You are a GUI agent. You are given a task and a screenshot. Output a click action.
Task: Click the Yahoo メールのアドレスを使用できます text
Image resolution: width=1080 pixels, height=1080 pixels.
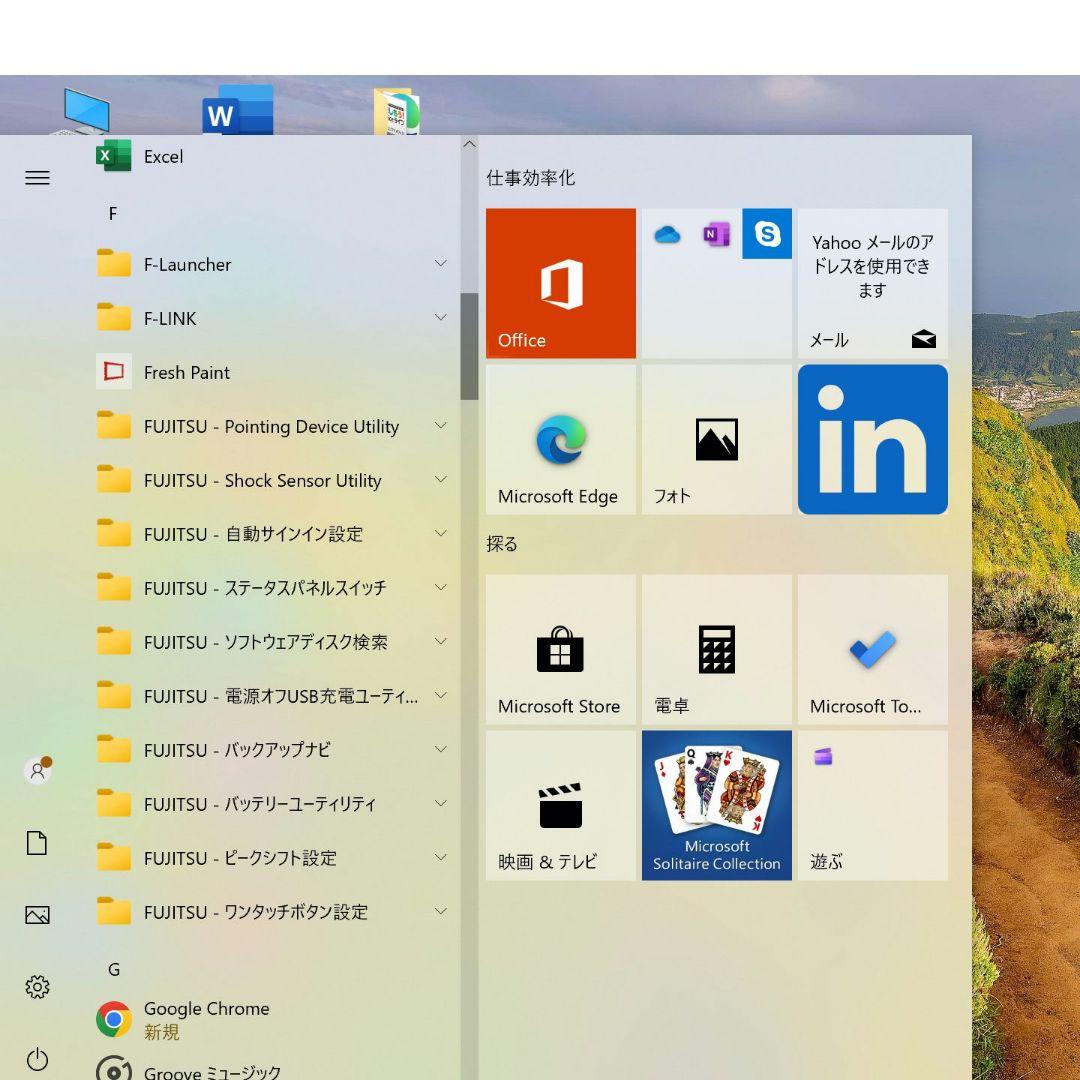[x=873, y=266]
